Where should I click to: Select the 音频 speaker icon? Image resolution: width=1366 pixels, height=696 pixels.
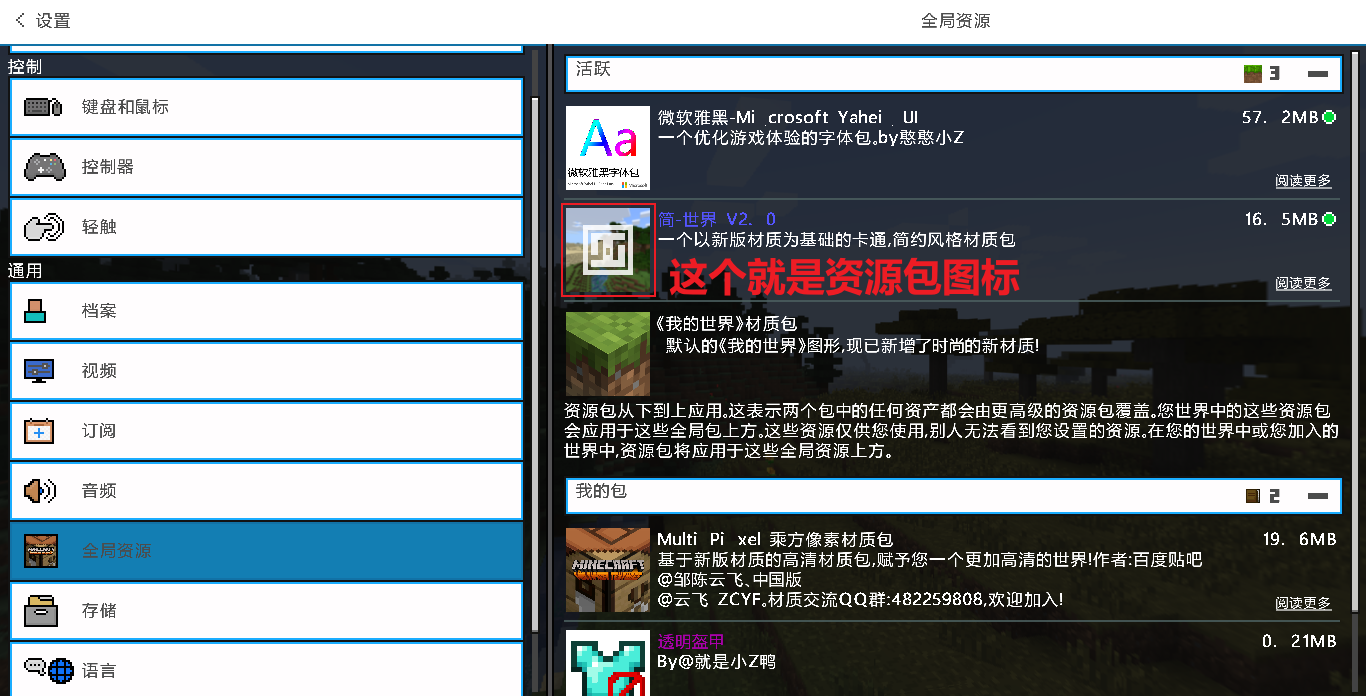point(40,491)
